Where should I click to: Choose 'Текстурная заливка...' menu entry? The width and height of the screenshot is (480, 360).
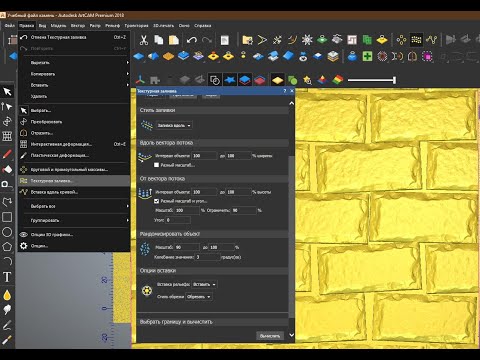(x=74, y=181)
